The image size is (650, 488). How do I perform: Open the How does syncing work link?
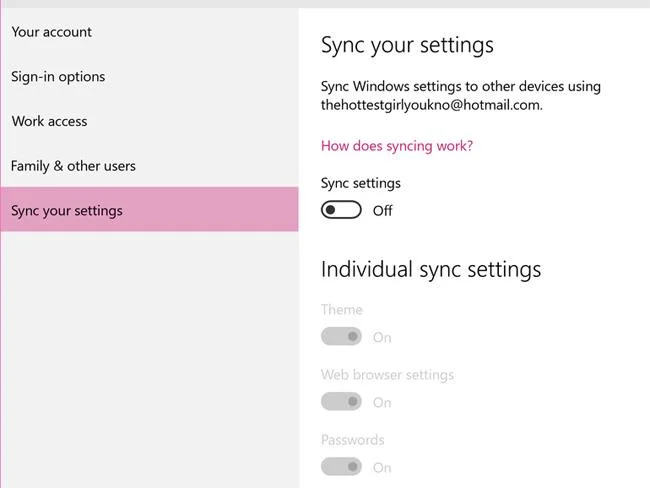[x=397, y=146]
